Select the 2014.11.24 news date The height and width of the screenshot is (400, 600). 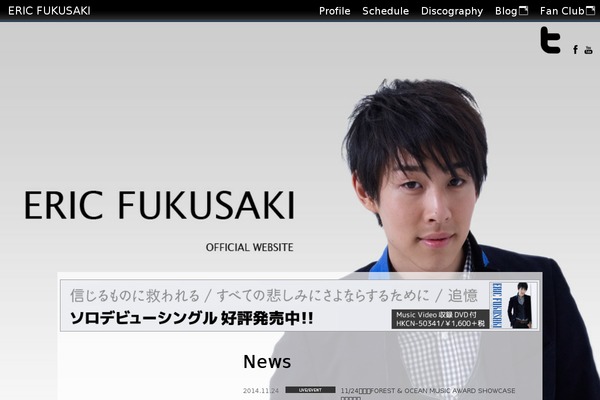pos(261,391)
